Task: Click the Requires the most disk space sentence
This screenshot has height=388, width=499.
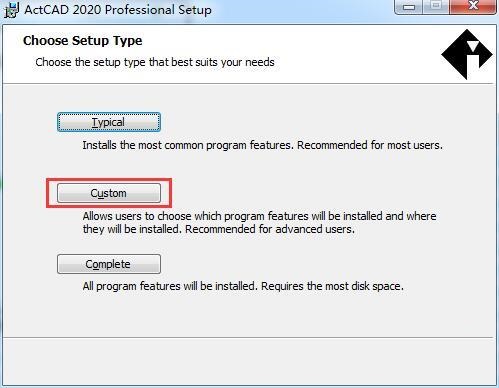Action: point(332,286)
